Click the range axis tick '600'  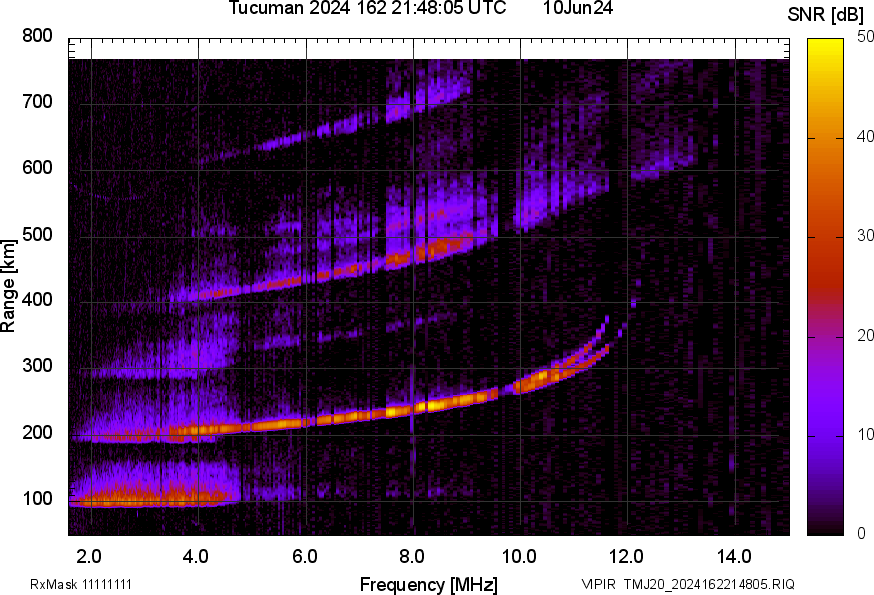coord(37,168)
